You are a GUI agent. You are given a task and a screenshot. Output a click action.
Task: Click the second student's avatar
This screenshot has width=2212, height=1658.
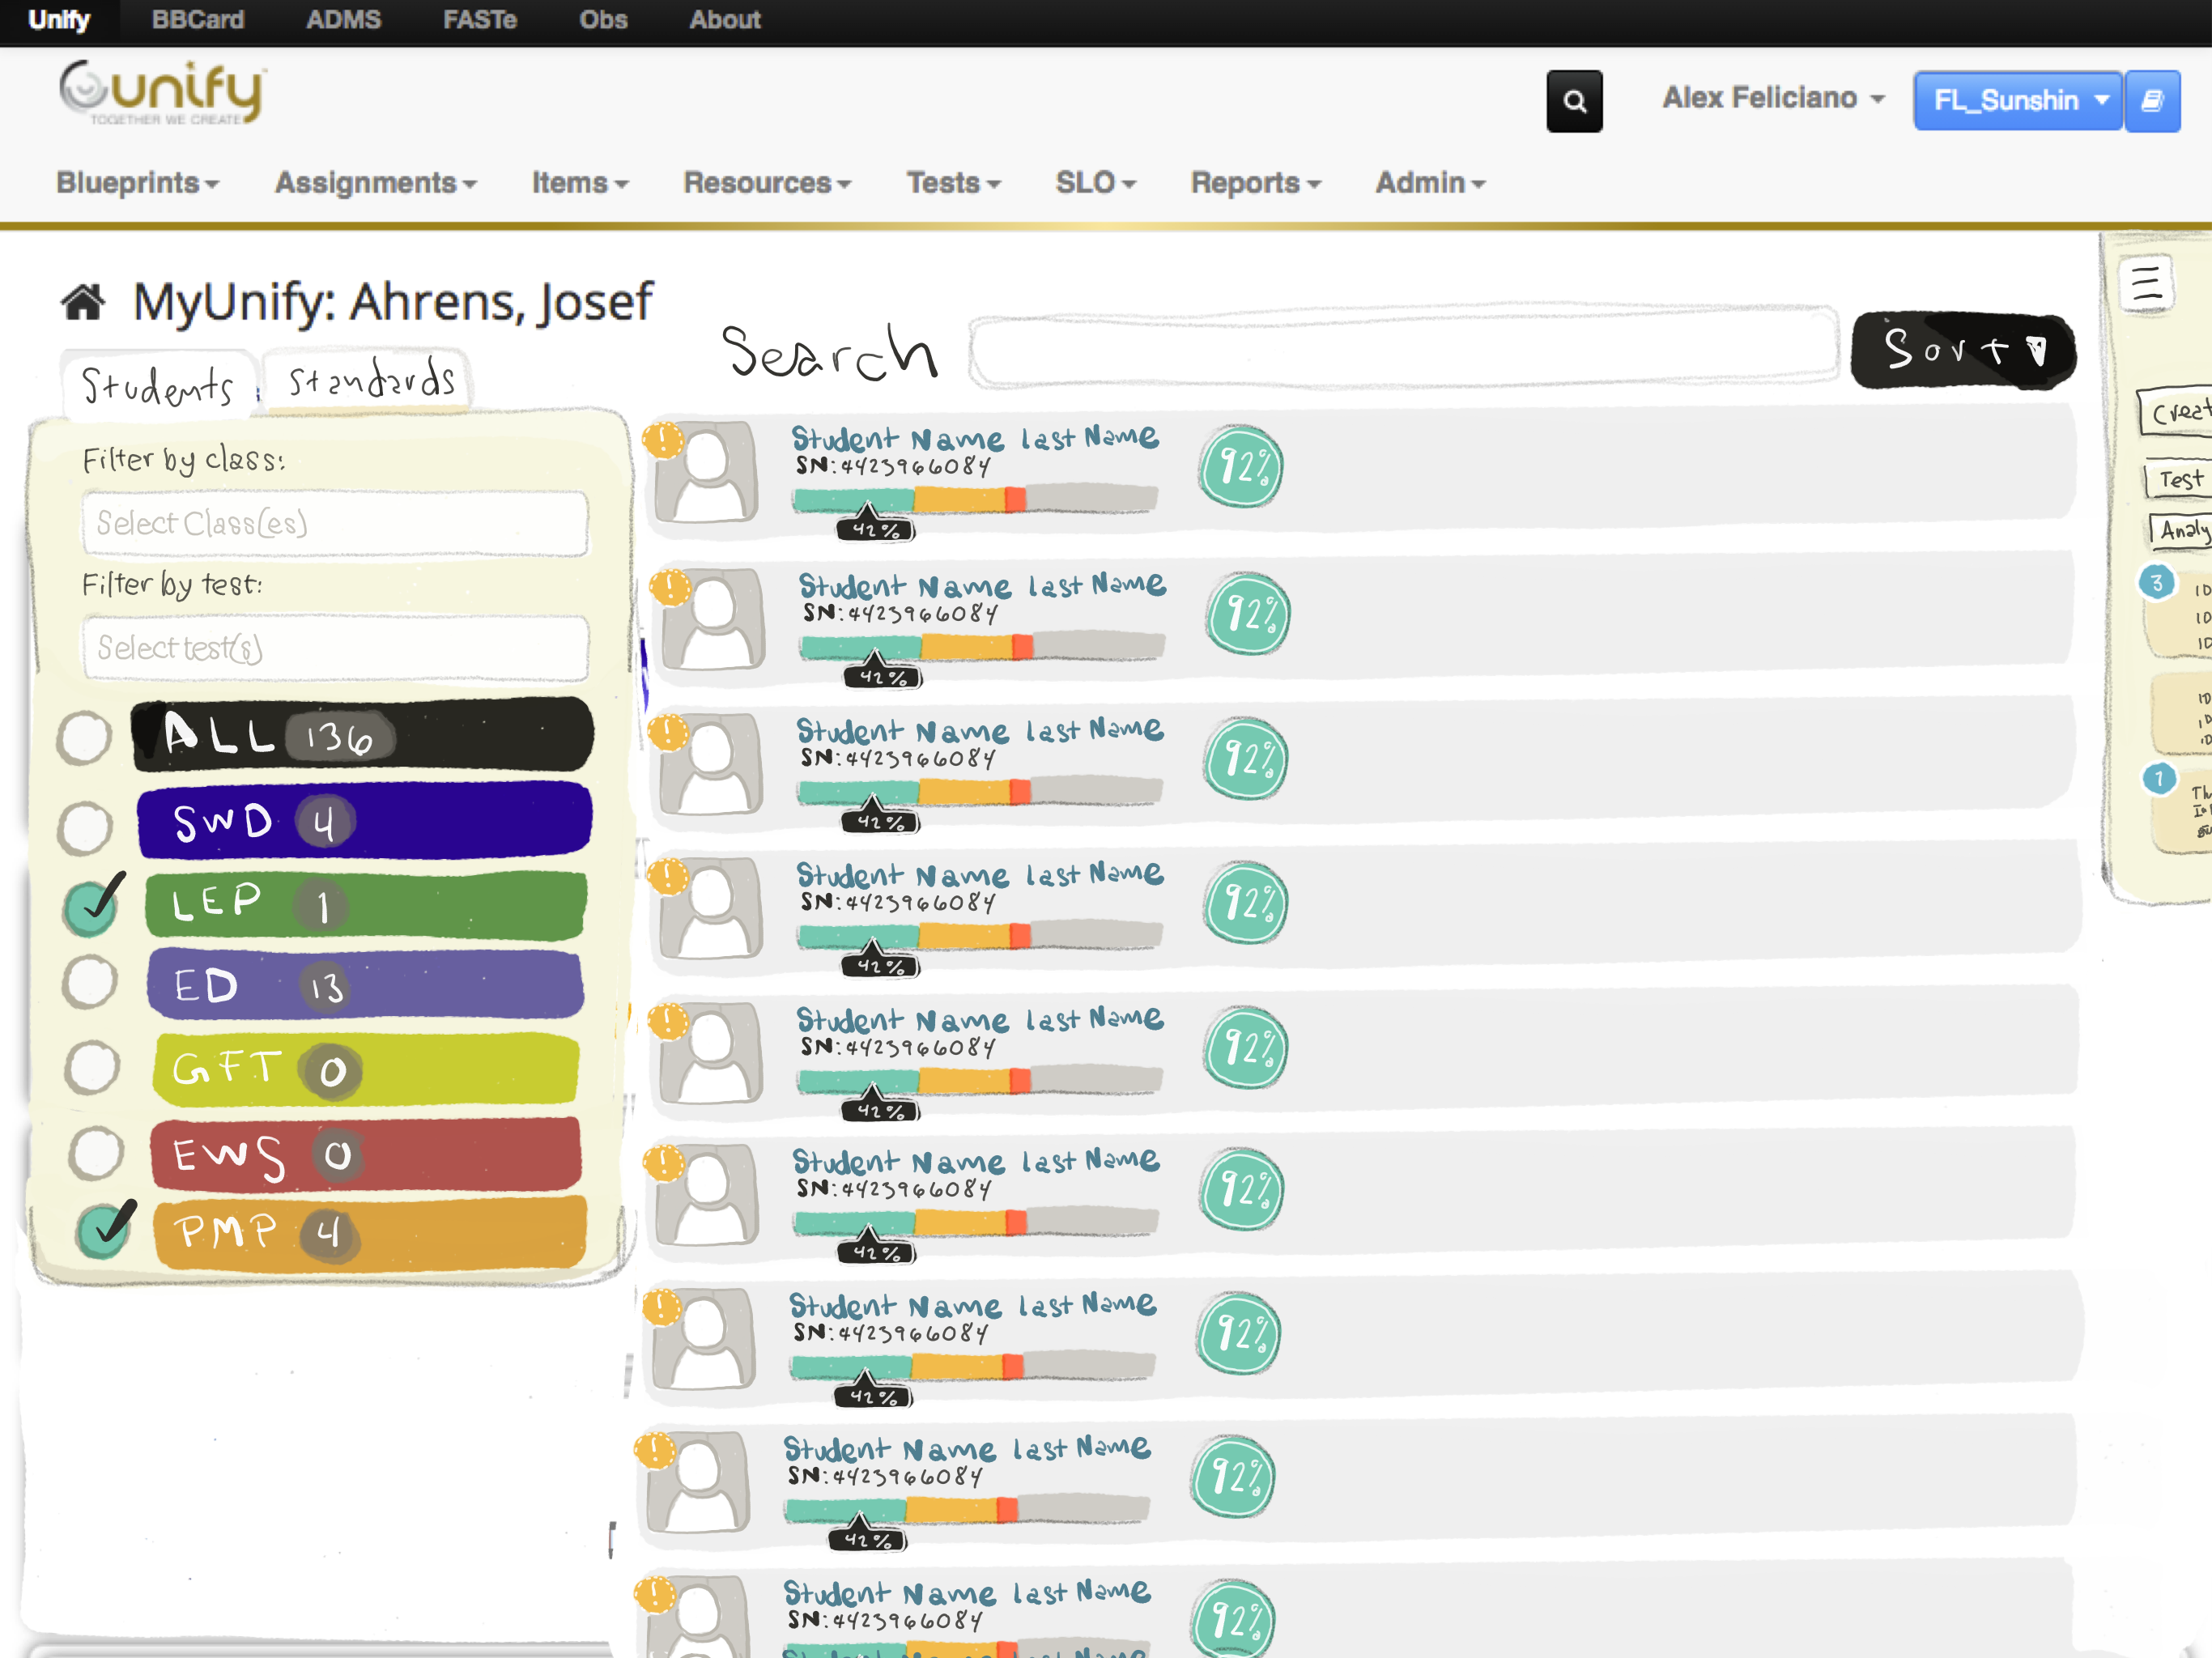pos(714,619)
